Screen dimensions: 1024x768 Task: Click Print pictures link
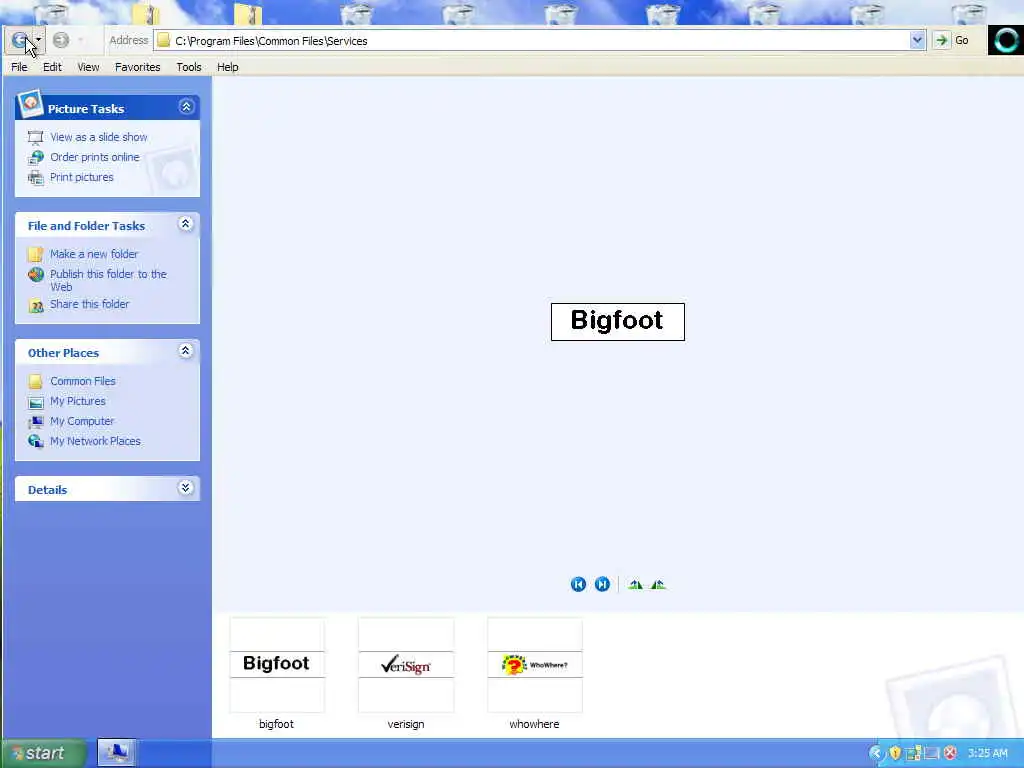click(x=82, y=177)
